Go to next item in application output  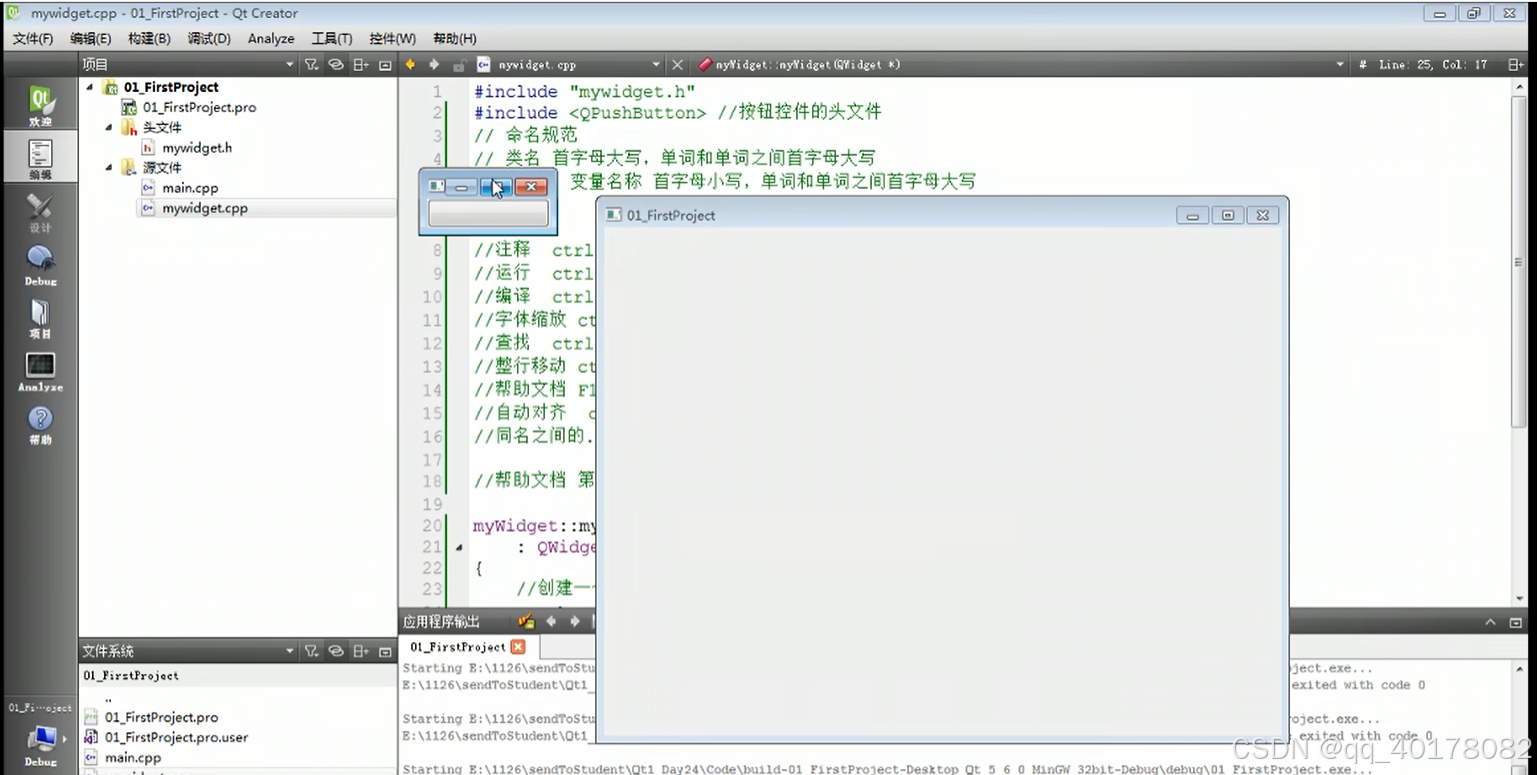coord(575,622)
